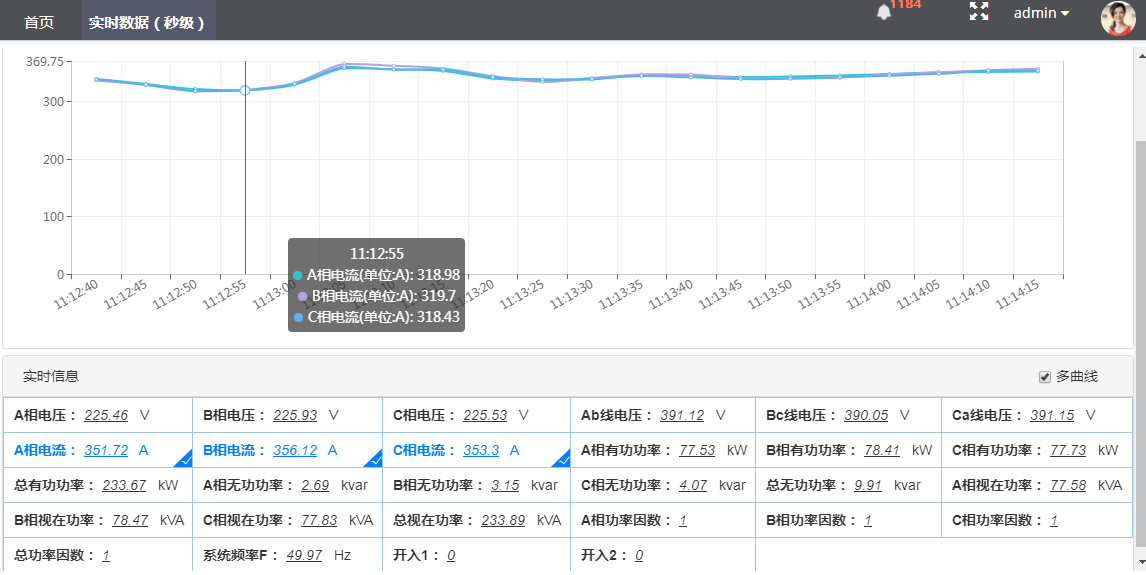Click the 1184 notification count badge

tap(906, 5)
